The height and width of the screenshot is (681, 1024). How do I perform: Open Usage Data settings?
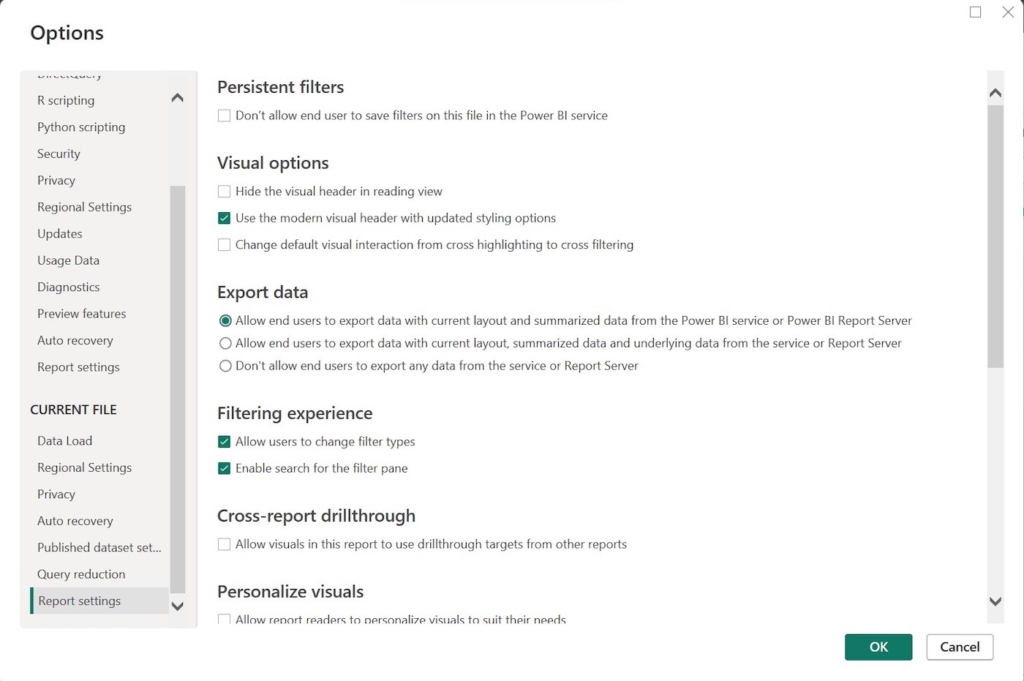click(x=67, y=260)
